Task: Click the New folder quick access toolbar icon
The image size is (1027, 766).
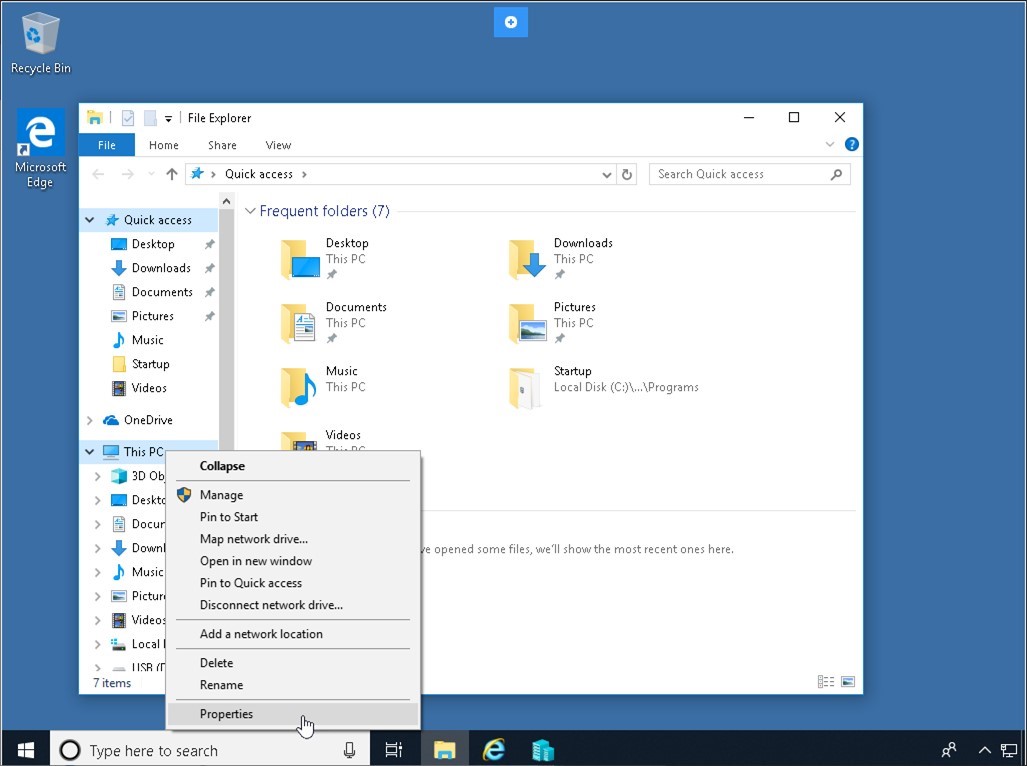Action: tap(150, 118)
